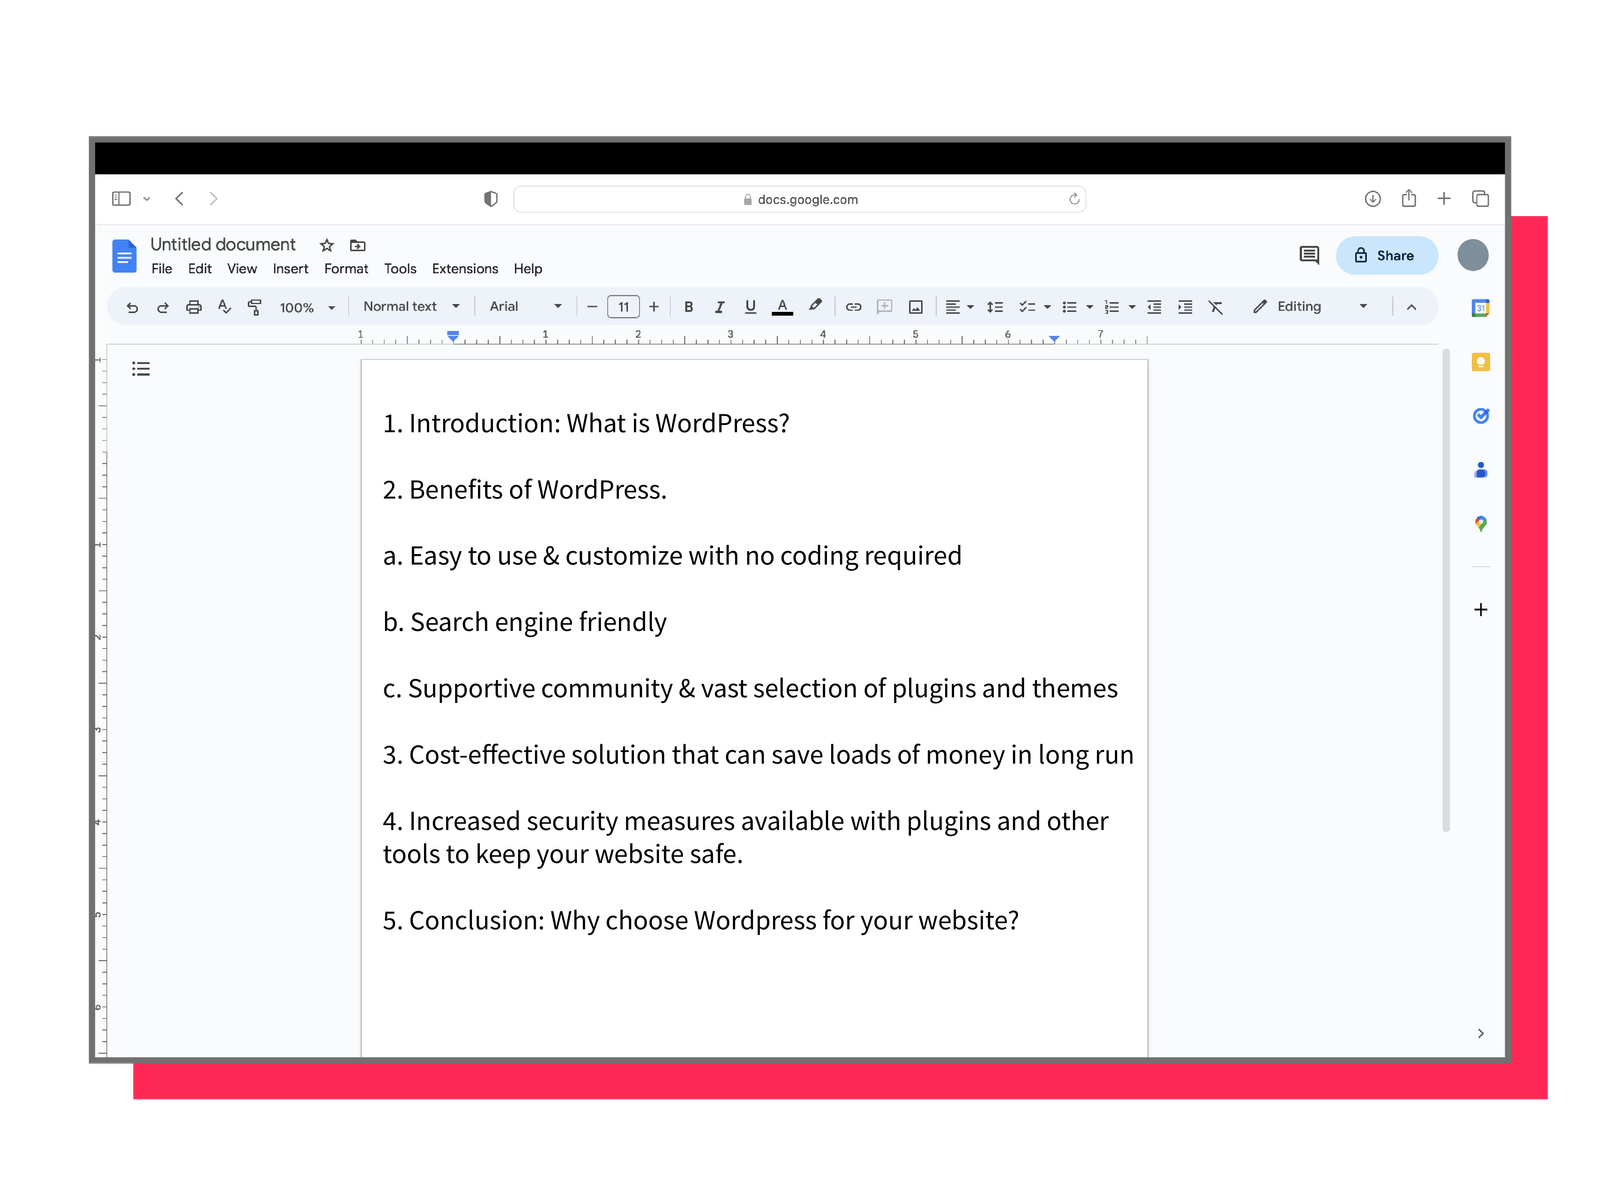1600x1200 pixels.
Task: Clear formatting using toolbar icon
Action: [x=1216, y=307]
